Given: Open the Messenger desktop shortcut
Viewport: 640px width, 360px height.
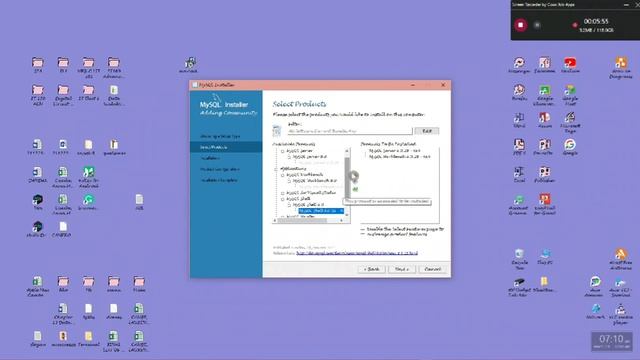Looking at the screenshot, I should pos(519,64).
